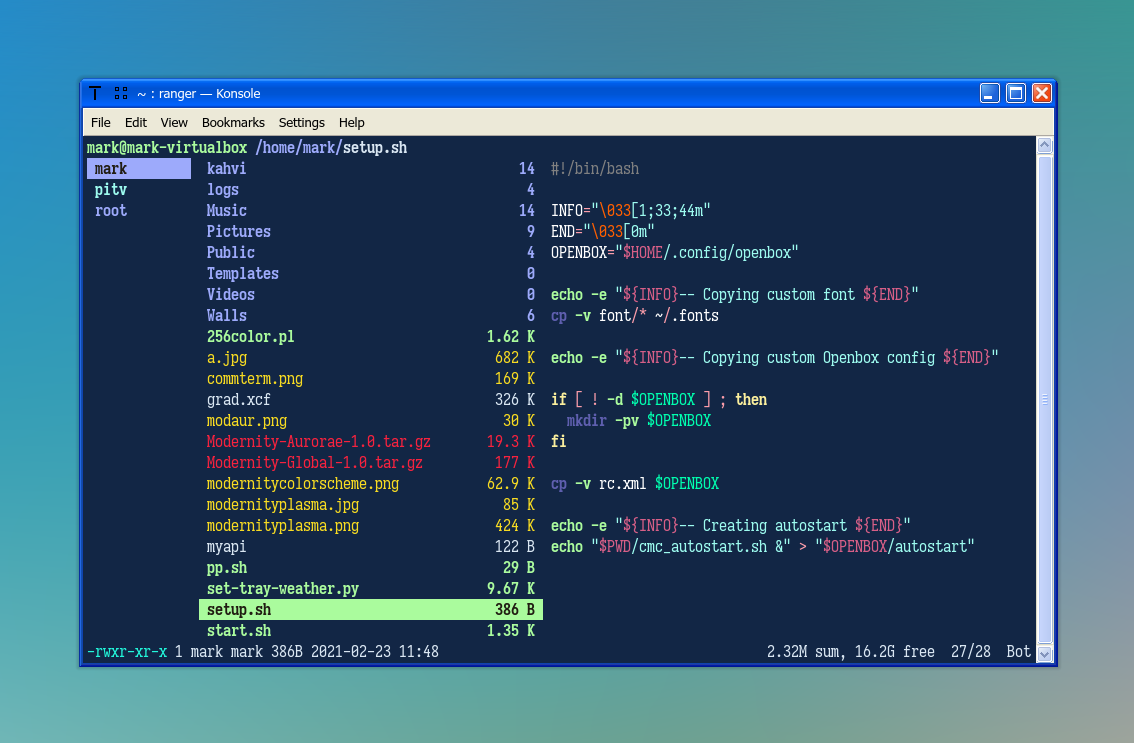
Task: Maximize the Konsole window
Action: click(1015, 93)
